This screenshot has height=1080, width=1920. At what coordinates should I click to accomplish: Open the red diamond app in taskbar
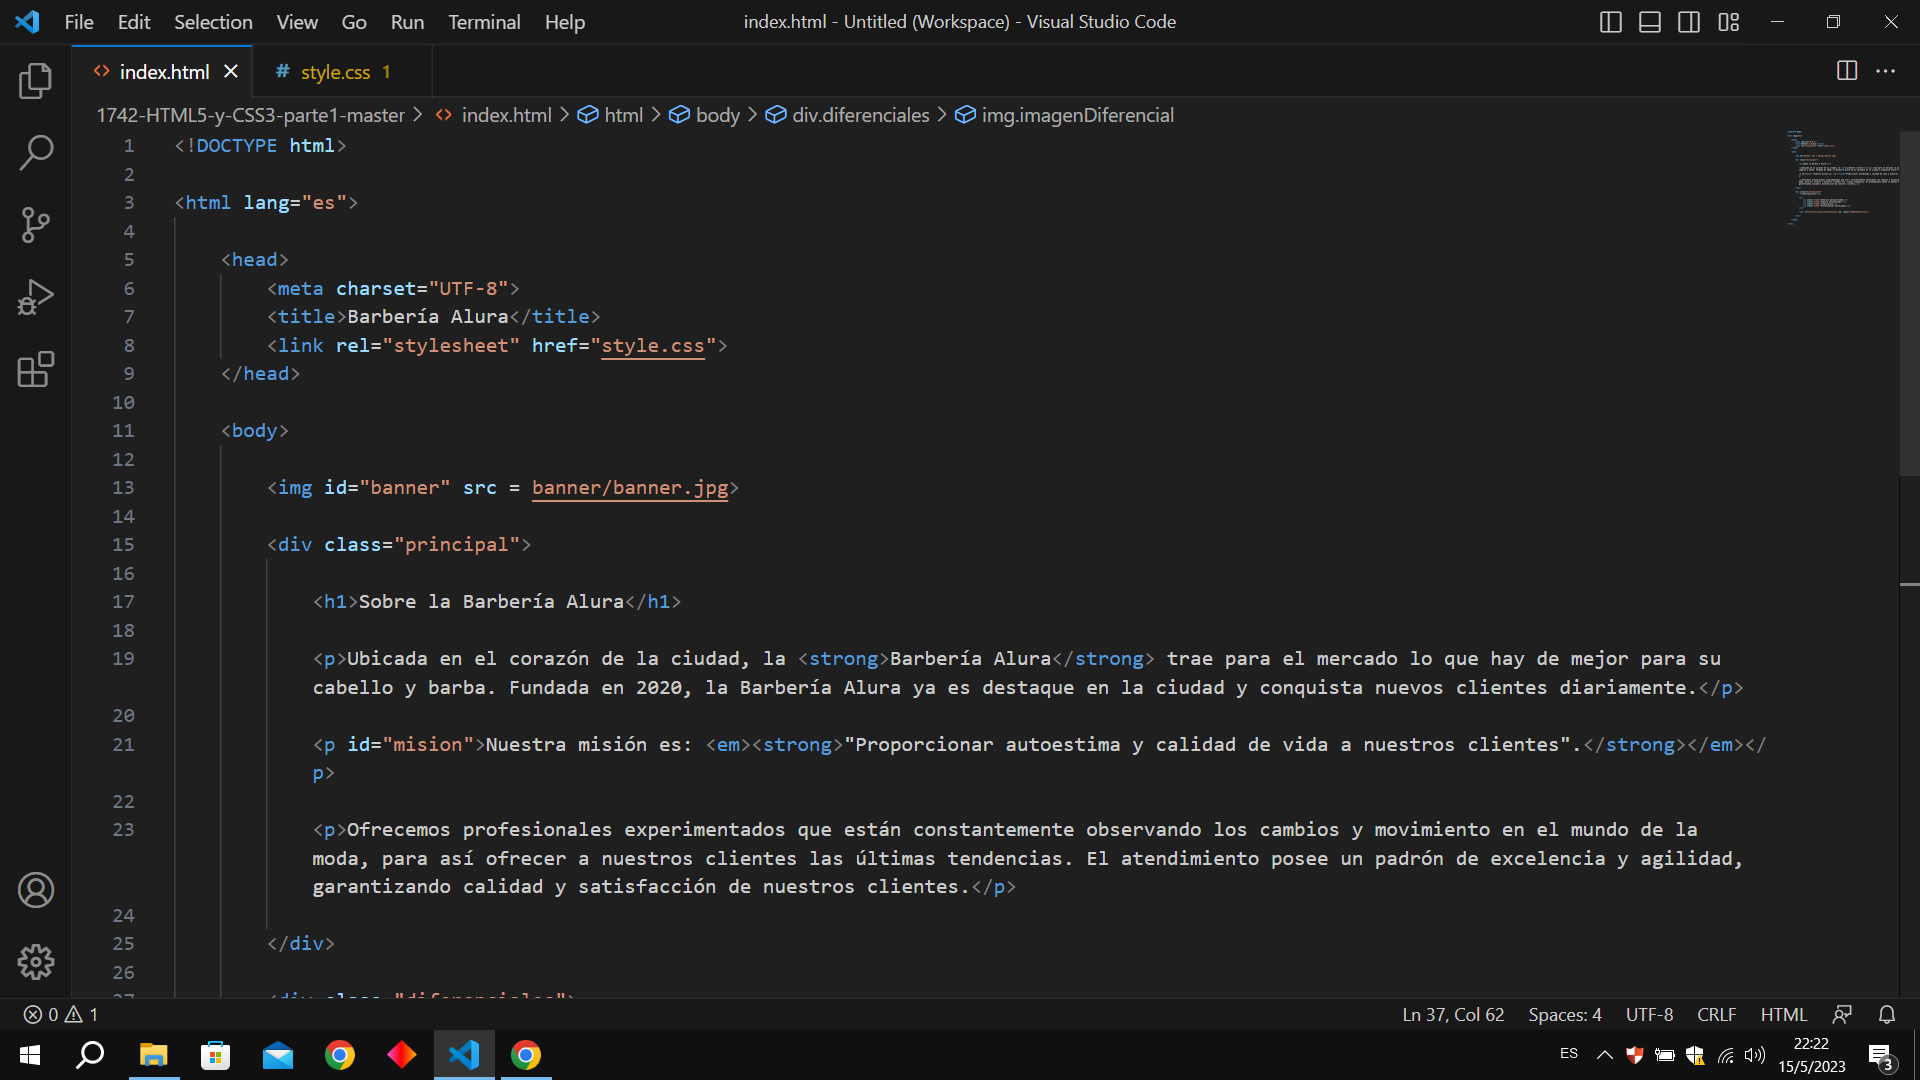pyautogui.click(x=401, y=1055)
